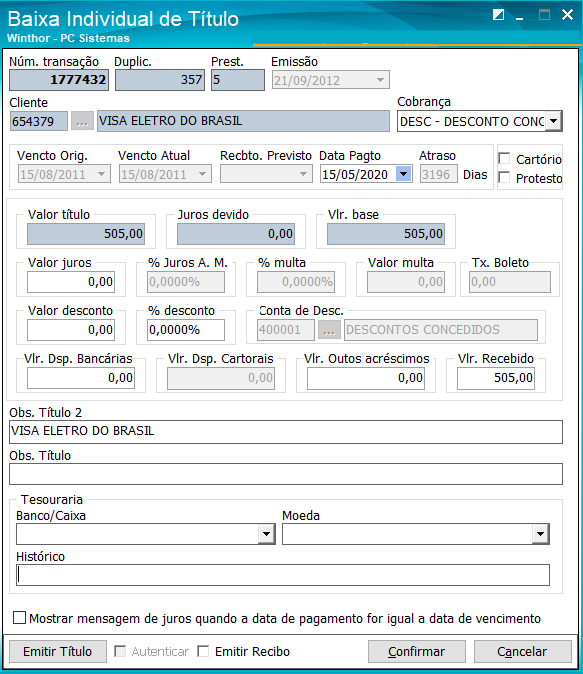Open the Data Pagto calendar dropdown
The width and height of the screenshot is (583, 674).
[403, 174]
